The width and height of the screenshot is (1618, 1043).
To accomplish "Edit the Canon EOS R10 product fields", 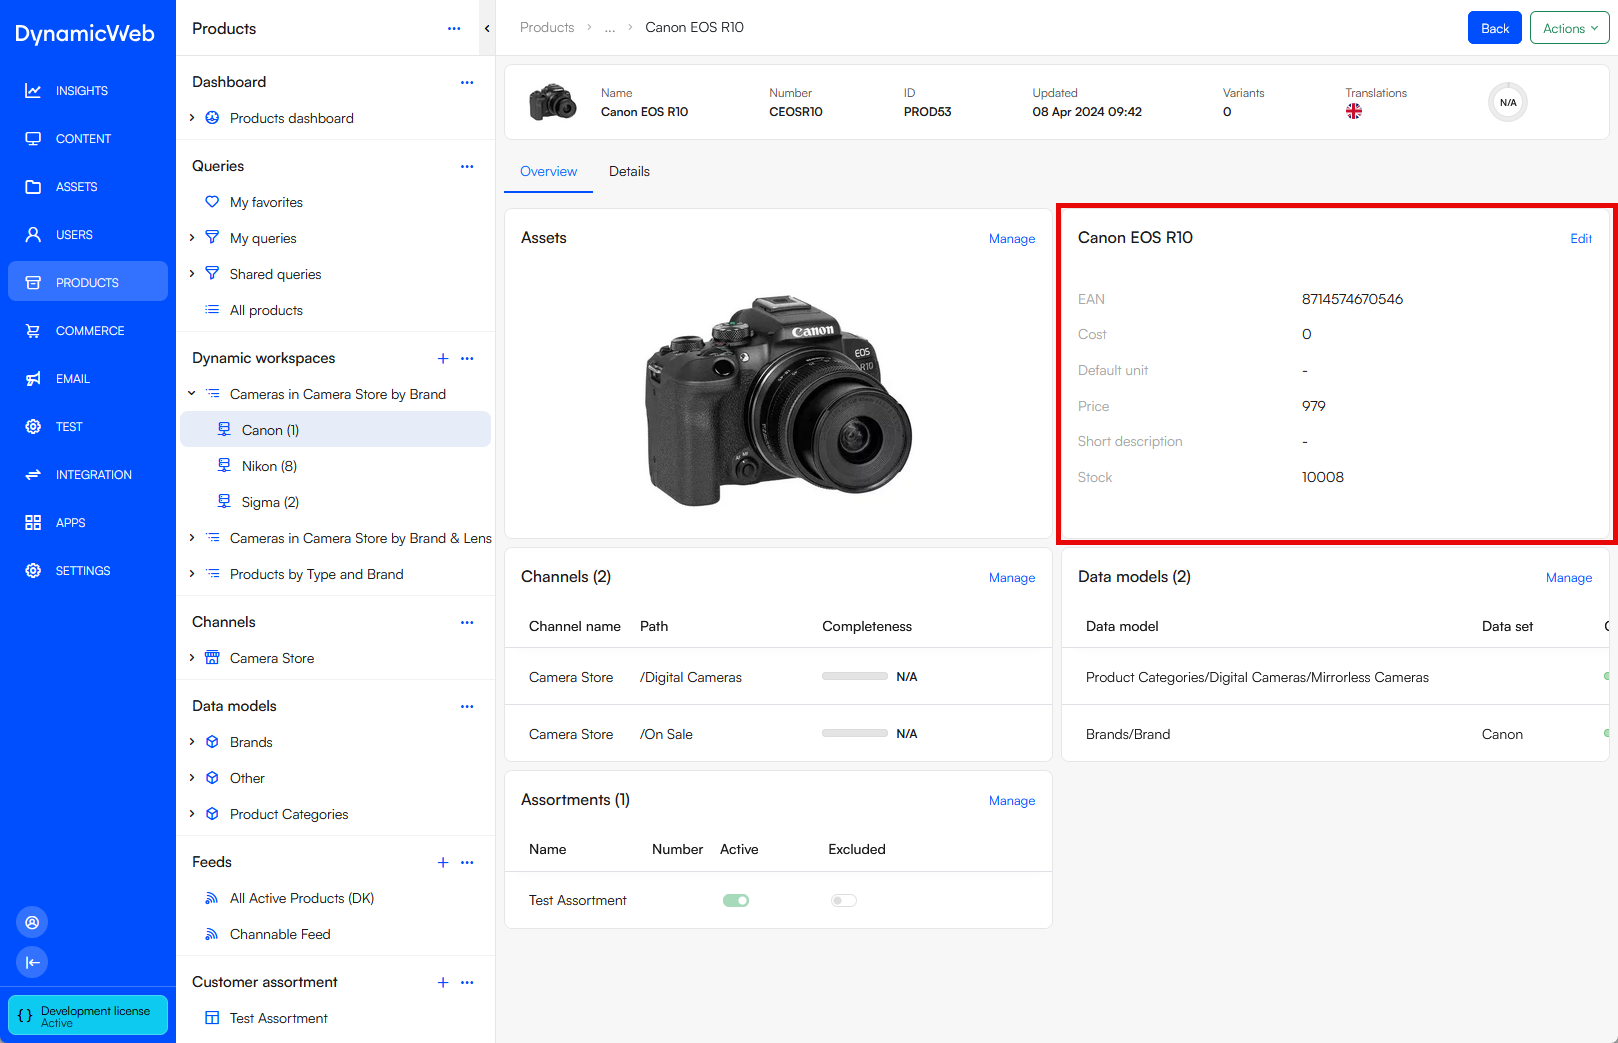I will coord(1580,238).
